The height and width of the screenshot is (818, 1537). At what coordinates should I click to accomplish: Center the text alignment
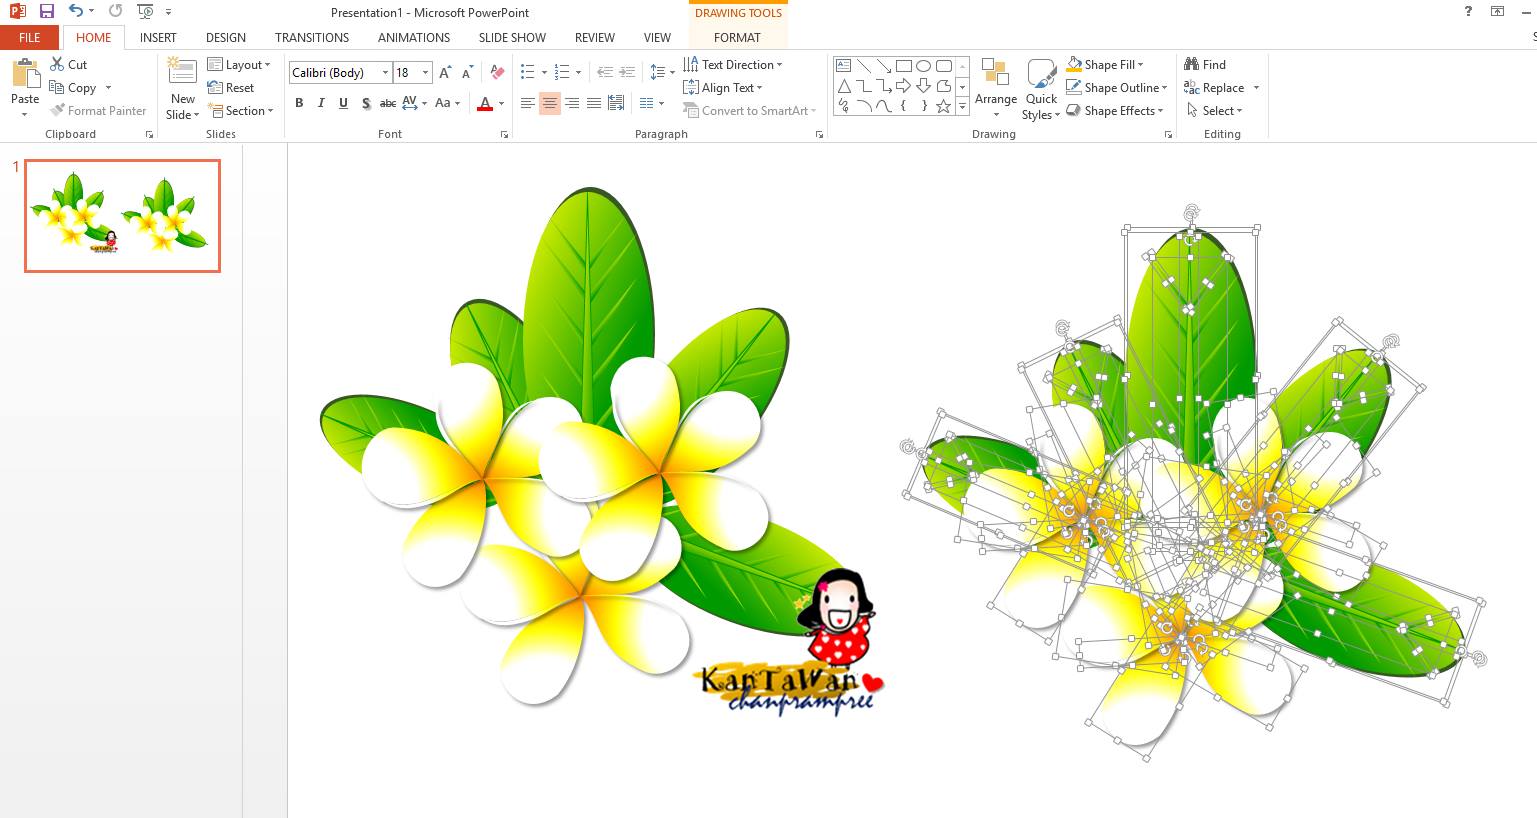click(x=549, y=103)
